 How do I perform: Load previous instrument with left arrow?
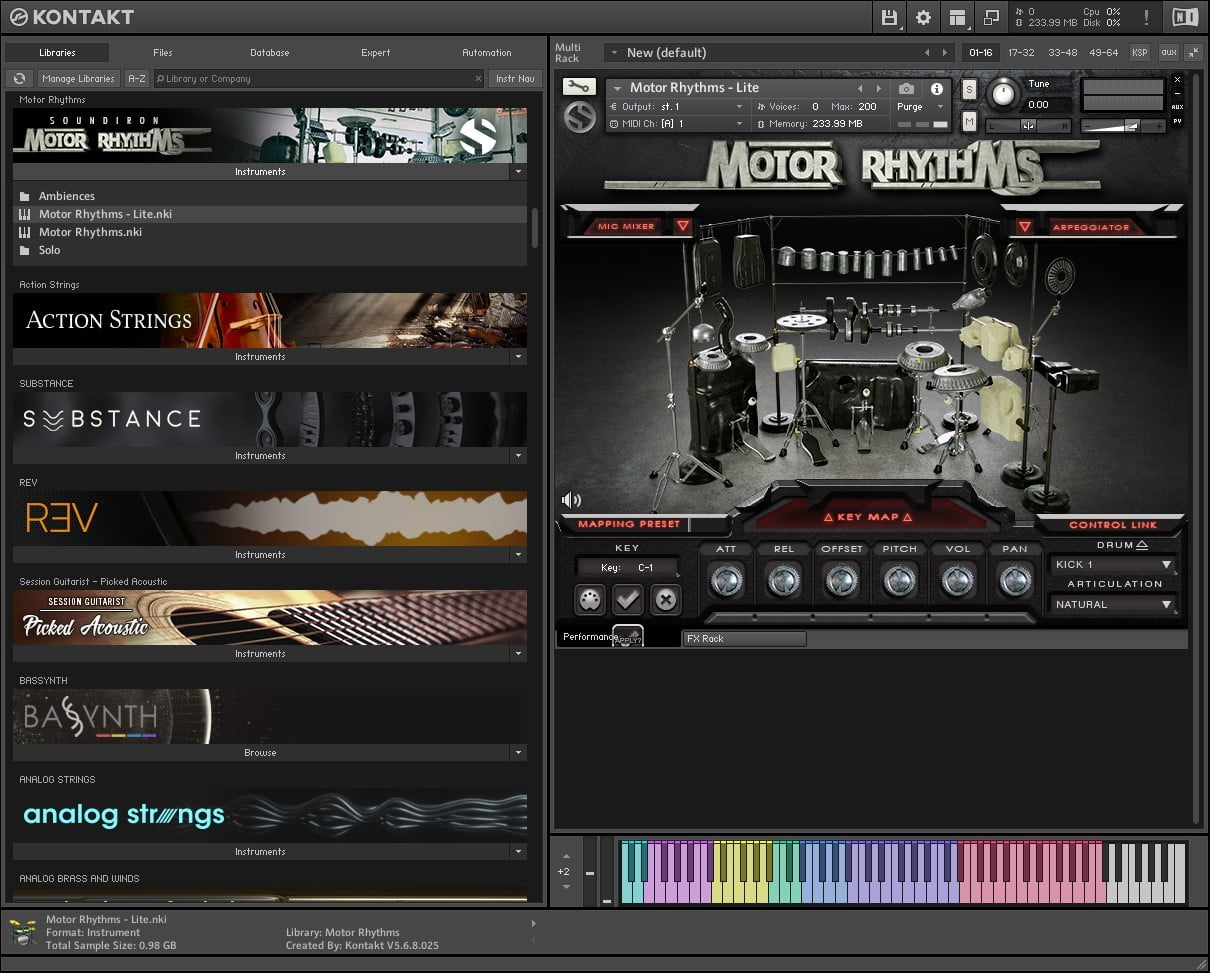[x=859, y=88]
